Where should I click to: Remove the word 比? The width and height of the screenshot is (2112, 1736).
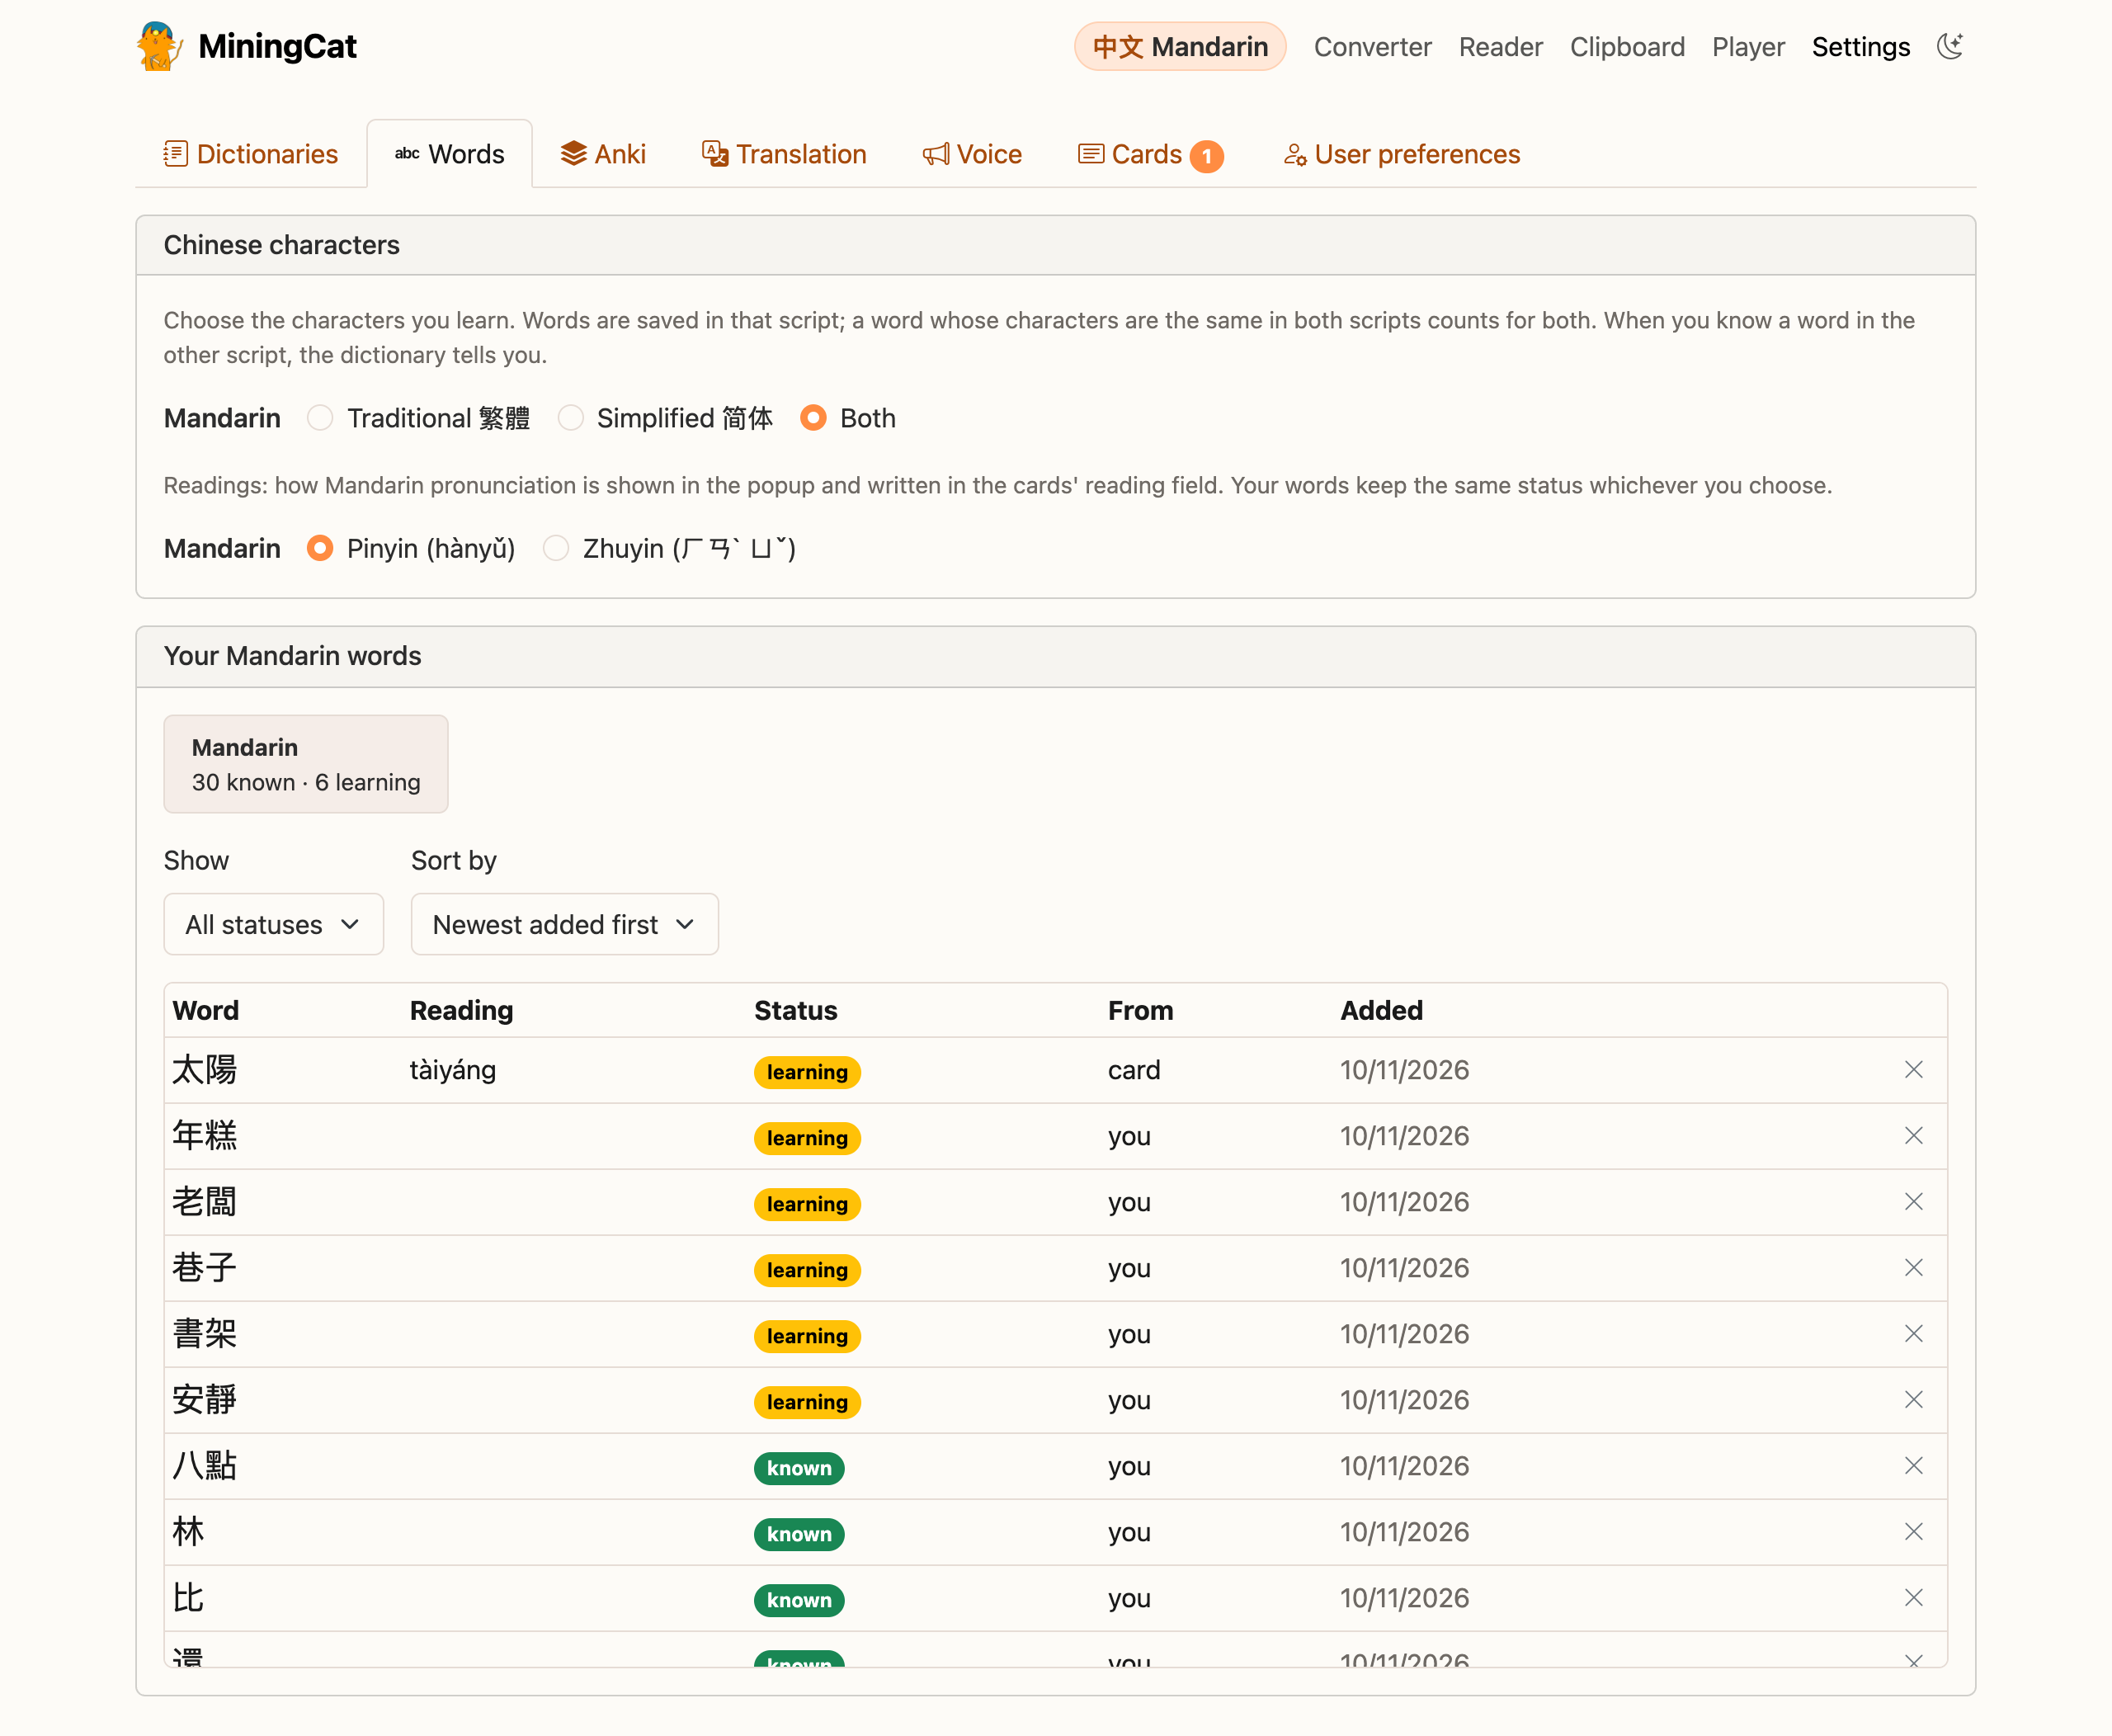tap(1913, 1598)
